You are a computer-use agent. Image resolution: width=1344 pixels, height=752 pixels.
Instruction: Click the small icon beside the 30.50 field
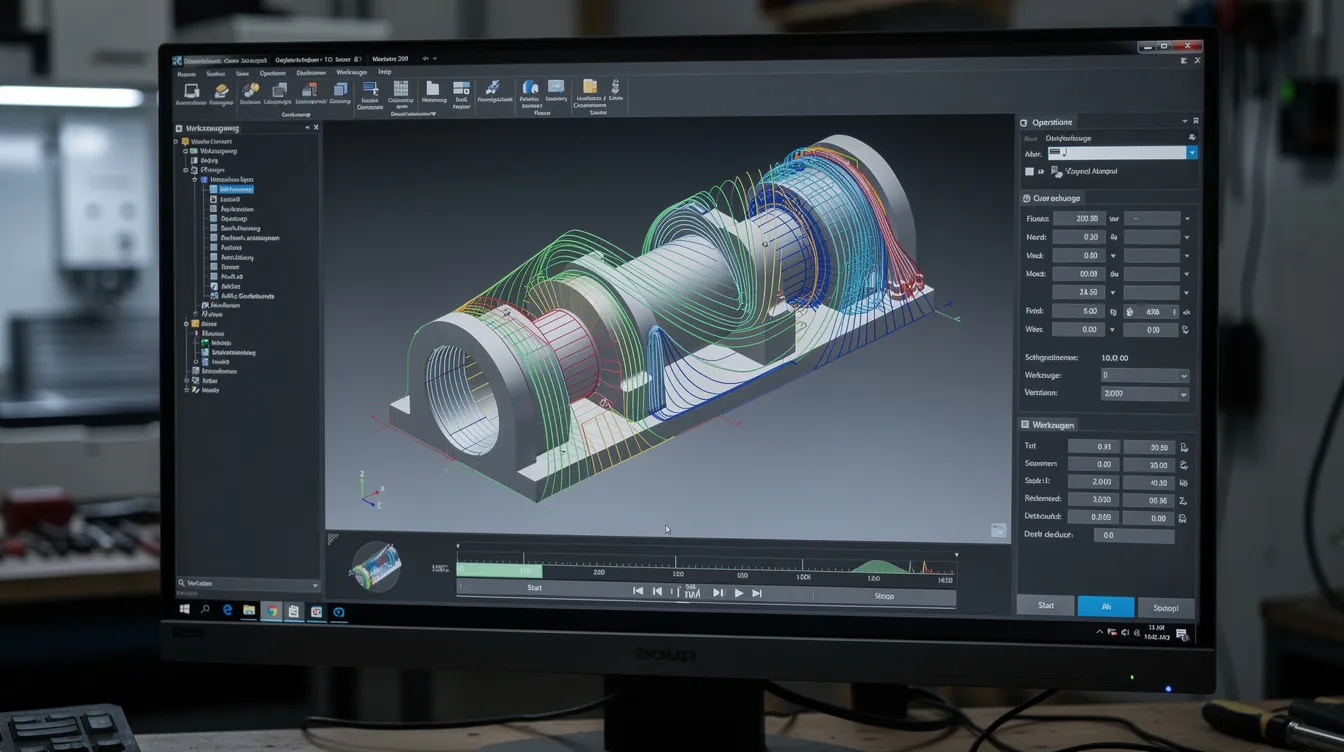click(x=1184, y=448)
